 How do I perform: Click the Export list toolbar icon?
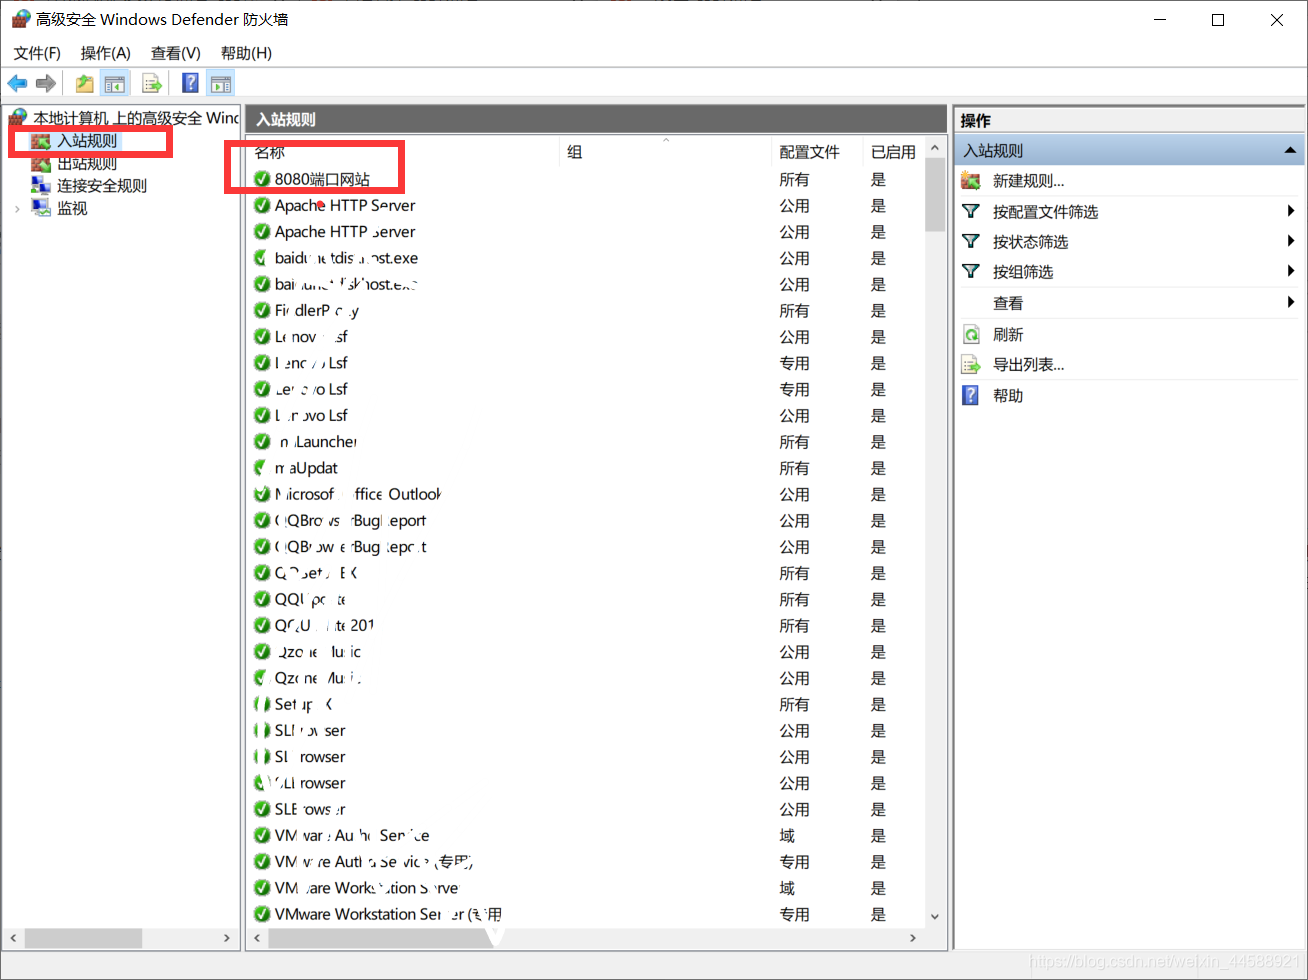(152, 83)
